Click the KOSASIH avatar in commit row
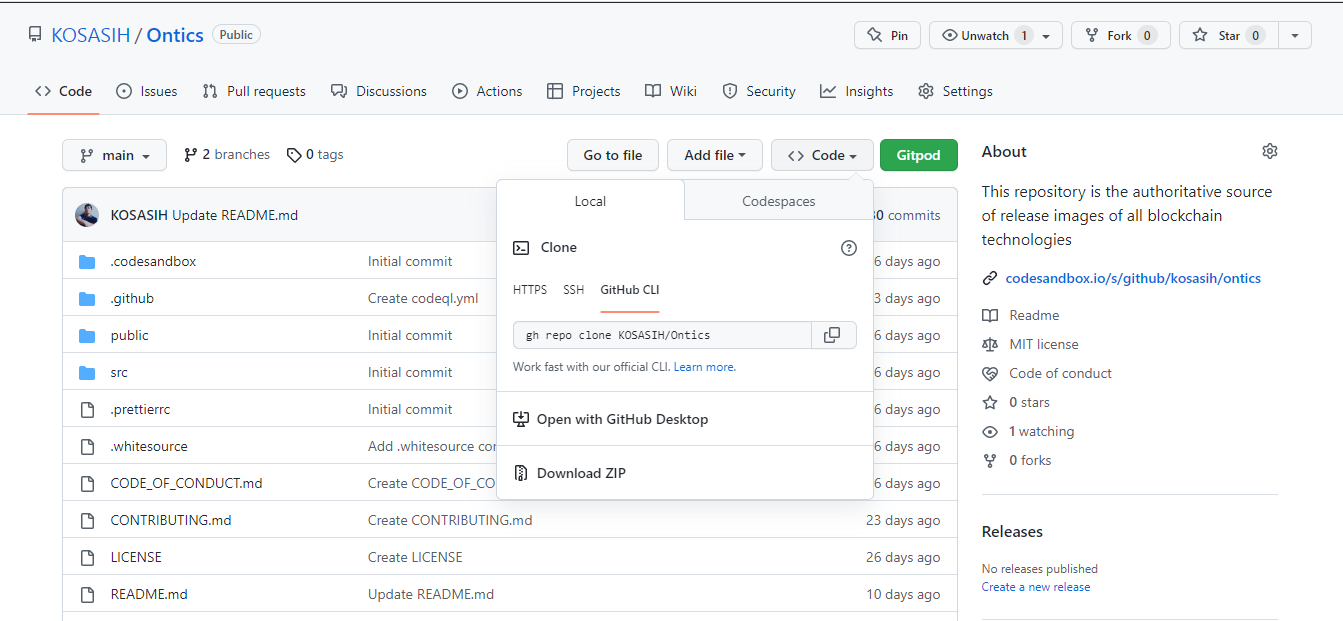This screenshot has width=1343, height=621. coord(87,215)
